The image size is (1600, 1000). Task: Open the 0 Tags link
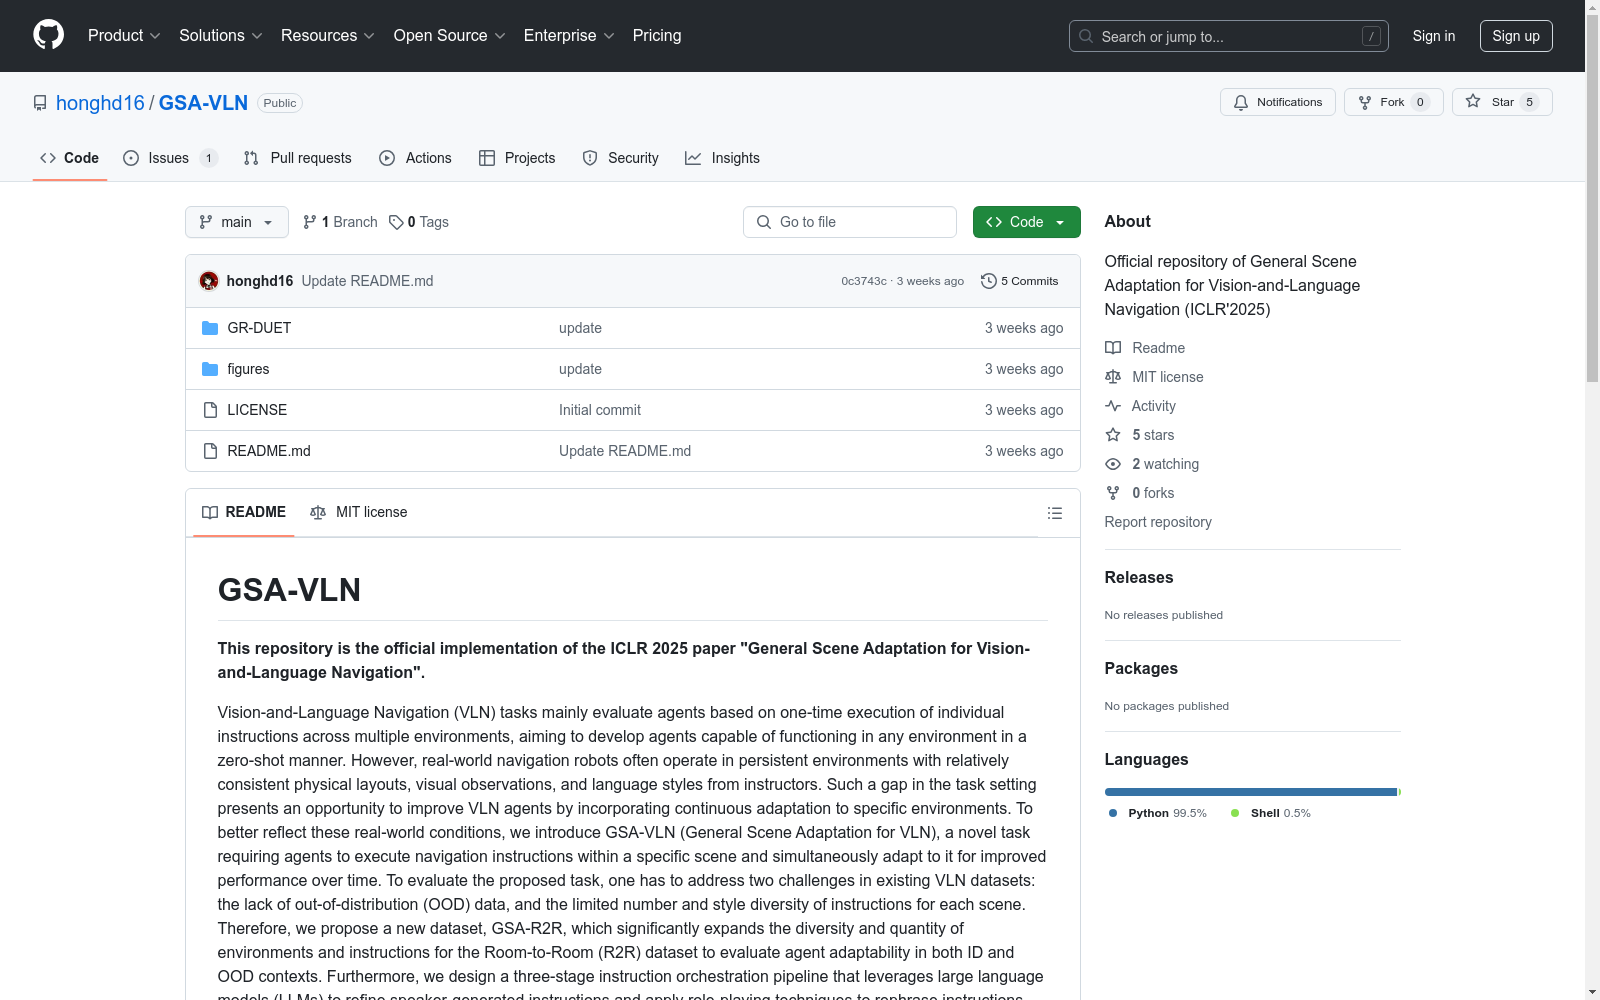tap(419, 222)
